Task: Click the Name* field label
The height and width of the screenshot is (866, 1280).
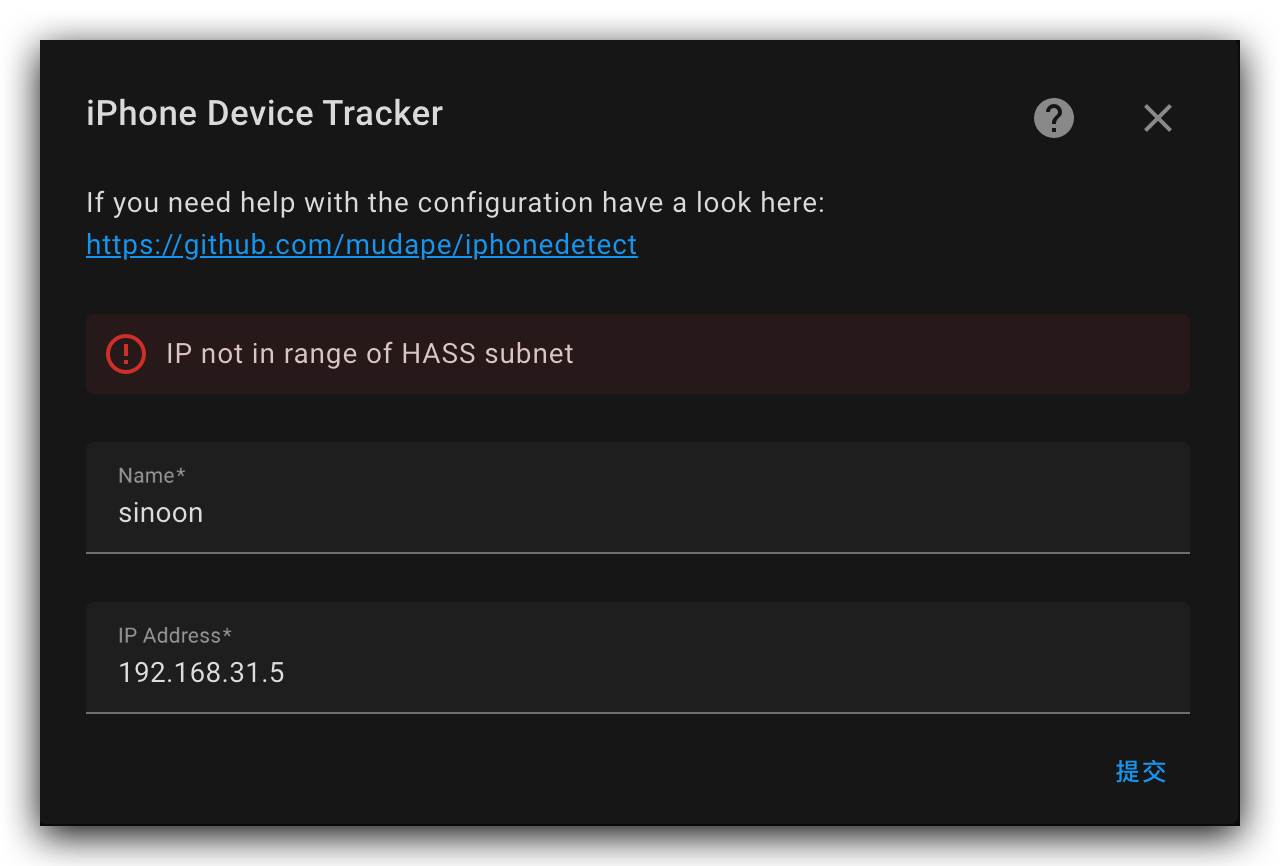Action: [151, 476]
